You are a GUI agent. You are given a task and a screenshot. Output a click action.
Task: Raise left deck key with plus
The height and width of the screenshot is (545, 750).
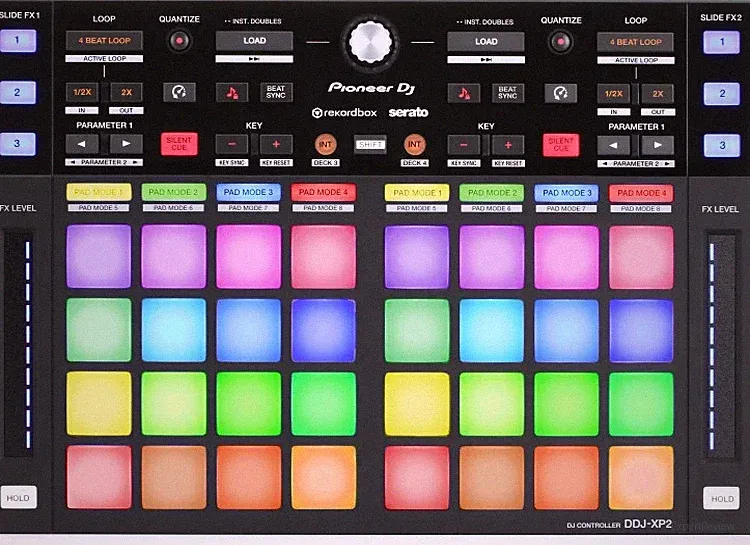coord(276,144)
